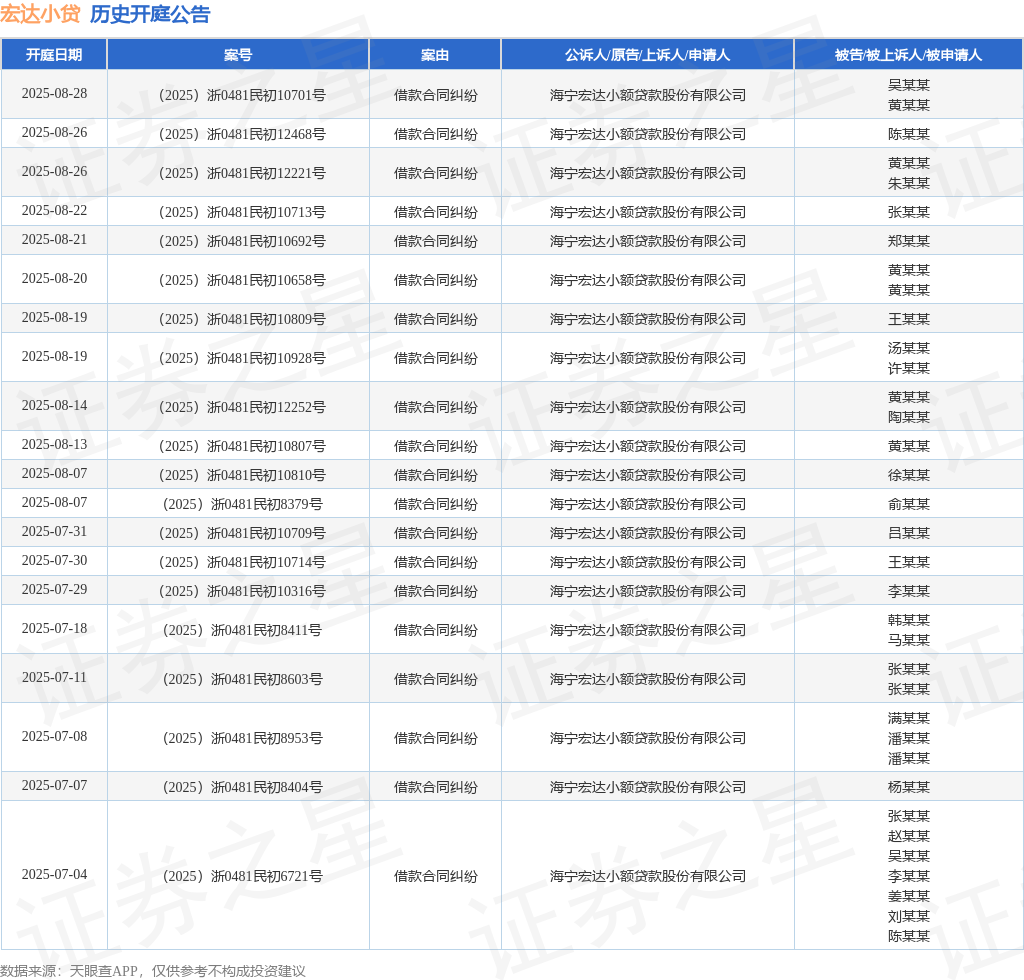
Task: Select date cell 2025-08-21
Action: pyautogui.click(x=54, y=240)
